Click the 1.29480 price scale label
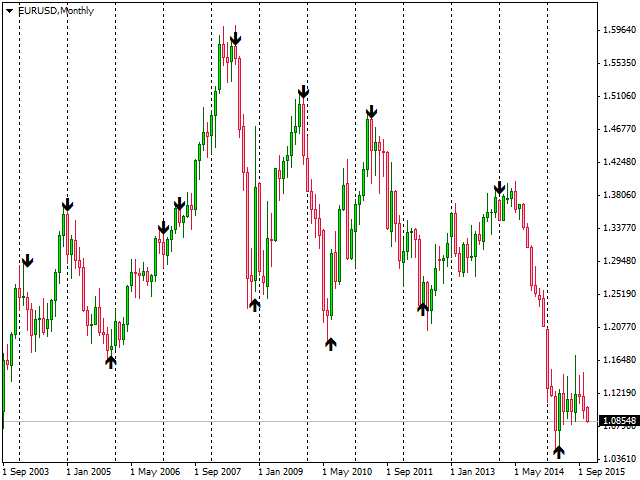Image resolution: width=640 pixels, height=480 pixels. point(617,261)
